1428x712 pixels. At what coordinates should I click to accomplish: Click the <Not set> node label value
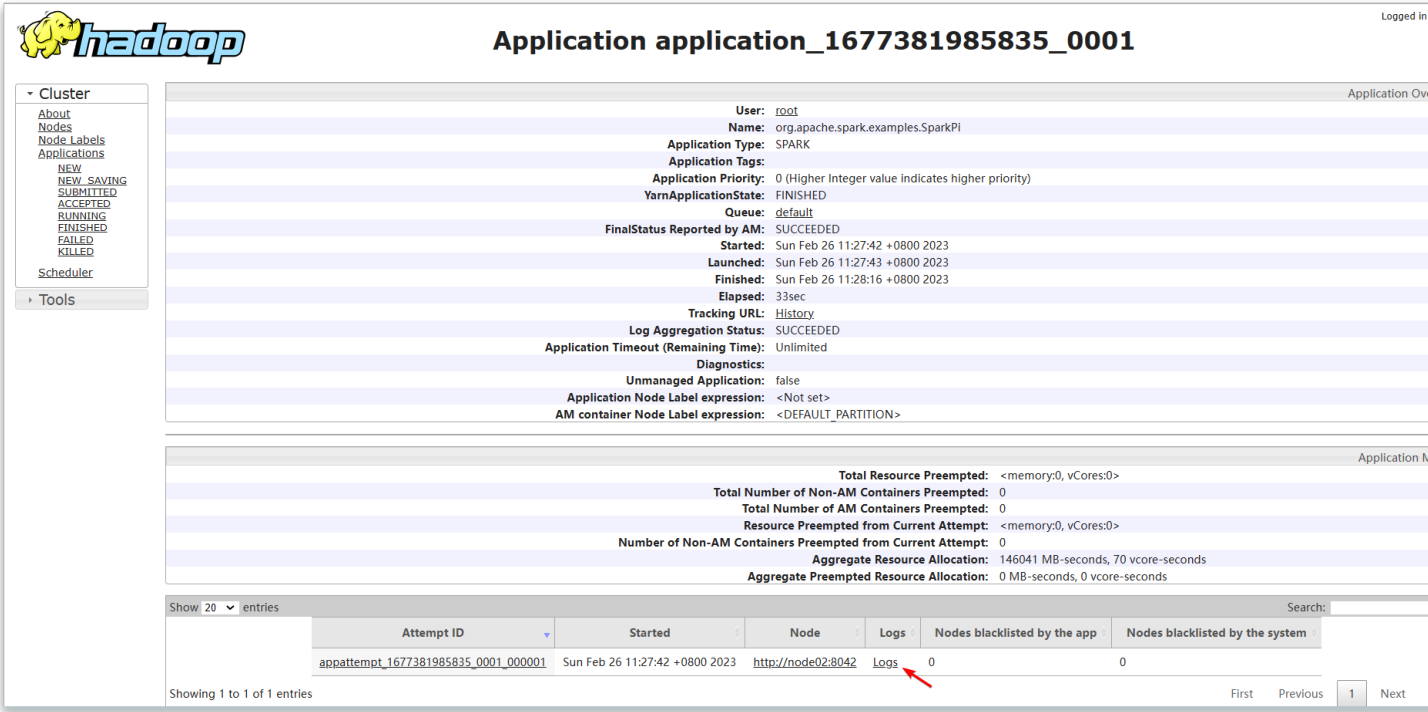click(803, 398)
